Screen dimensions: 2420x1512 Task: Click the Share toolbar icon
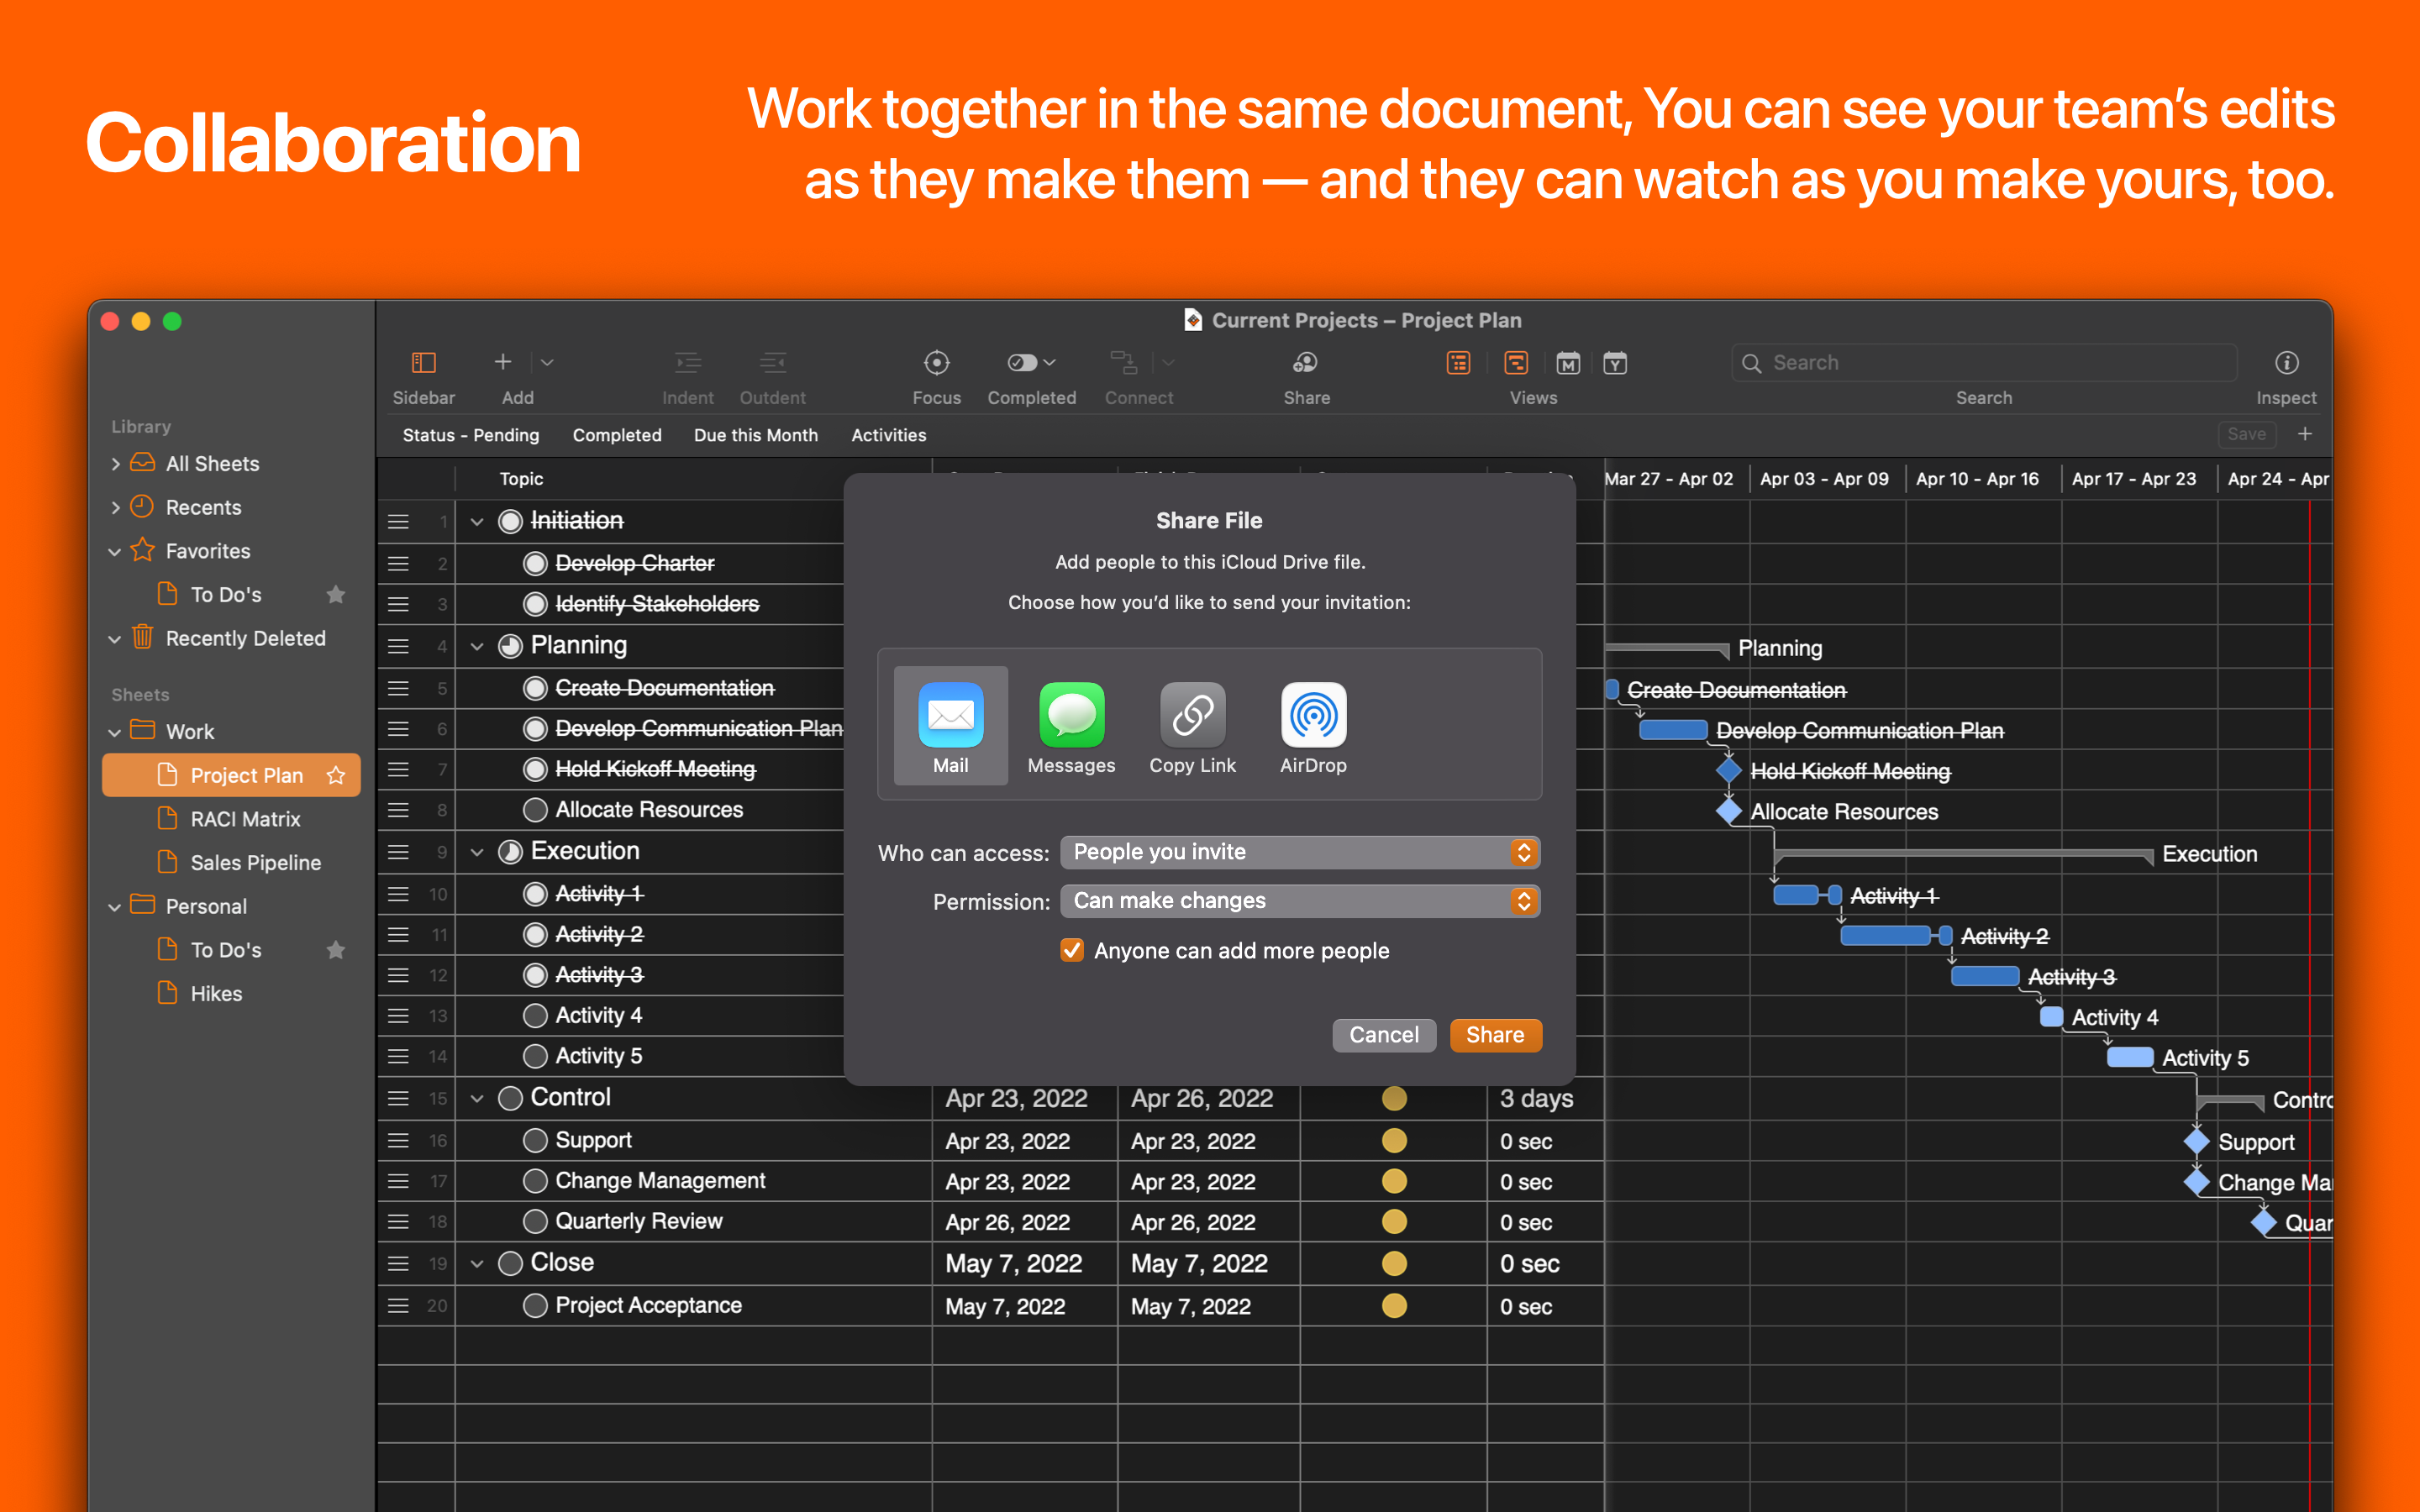[x=1306, y=363]
